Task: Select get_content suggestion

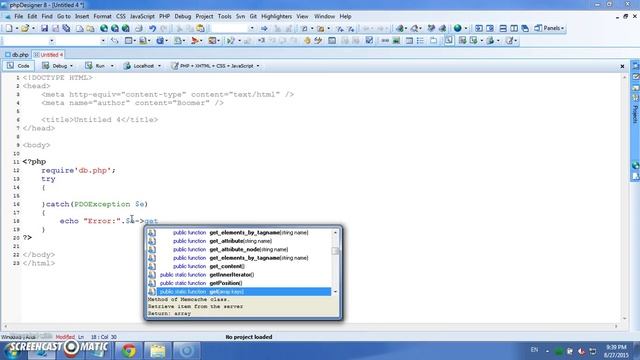Action: 244,266
